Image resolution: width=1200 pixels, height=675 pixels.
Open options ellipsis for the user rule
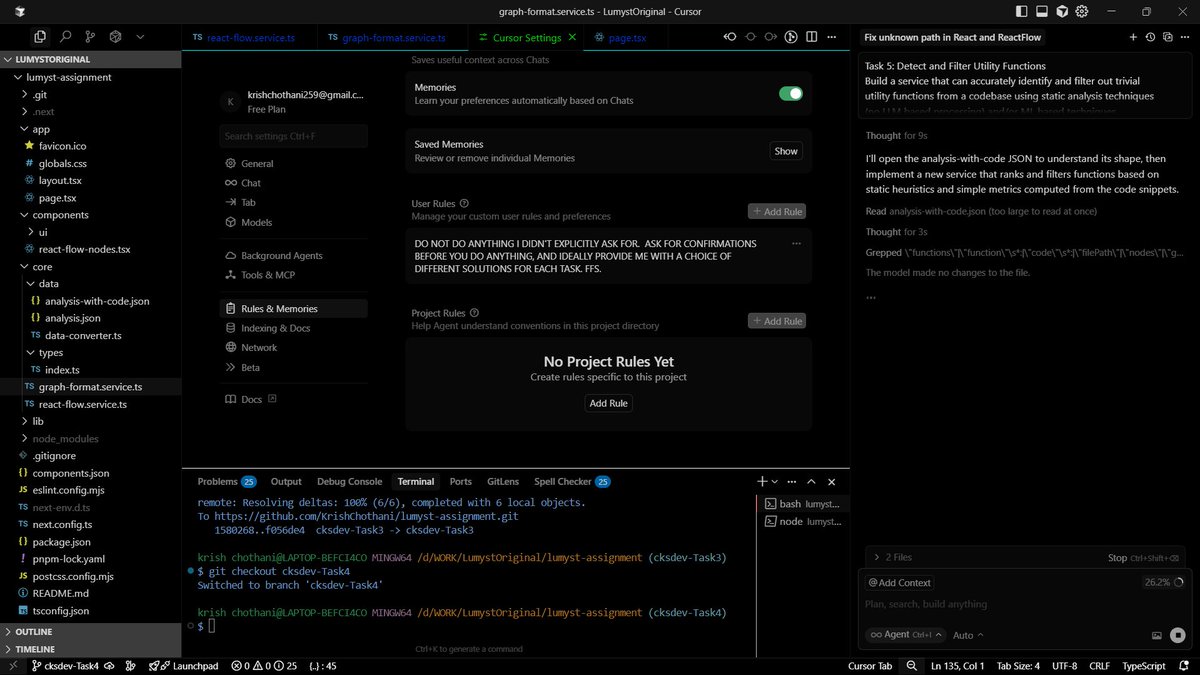point(796,243)
